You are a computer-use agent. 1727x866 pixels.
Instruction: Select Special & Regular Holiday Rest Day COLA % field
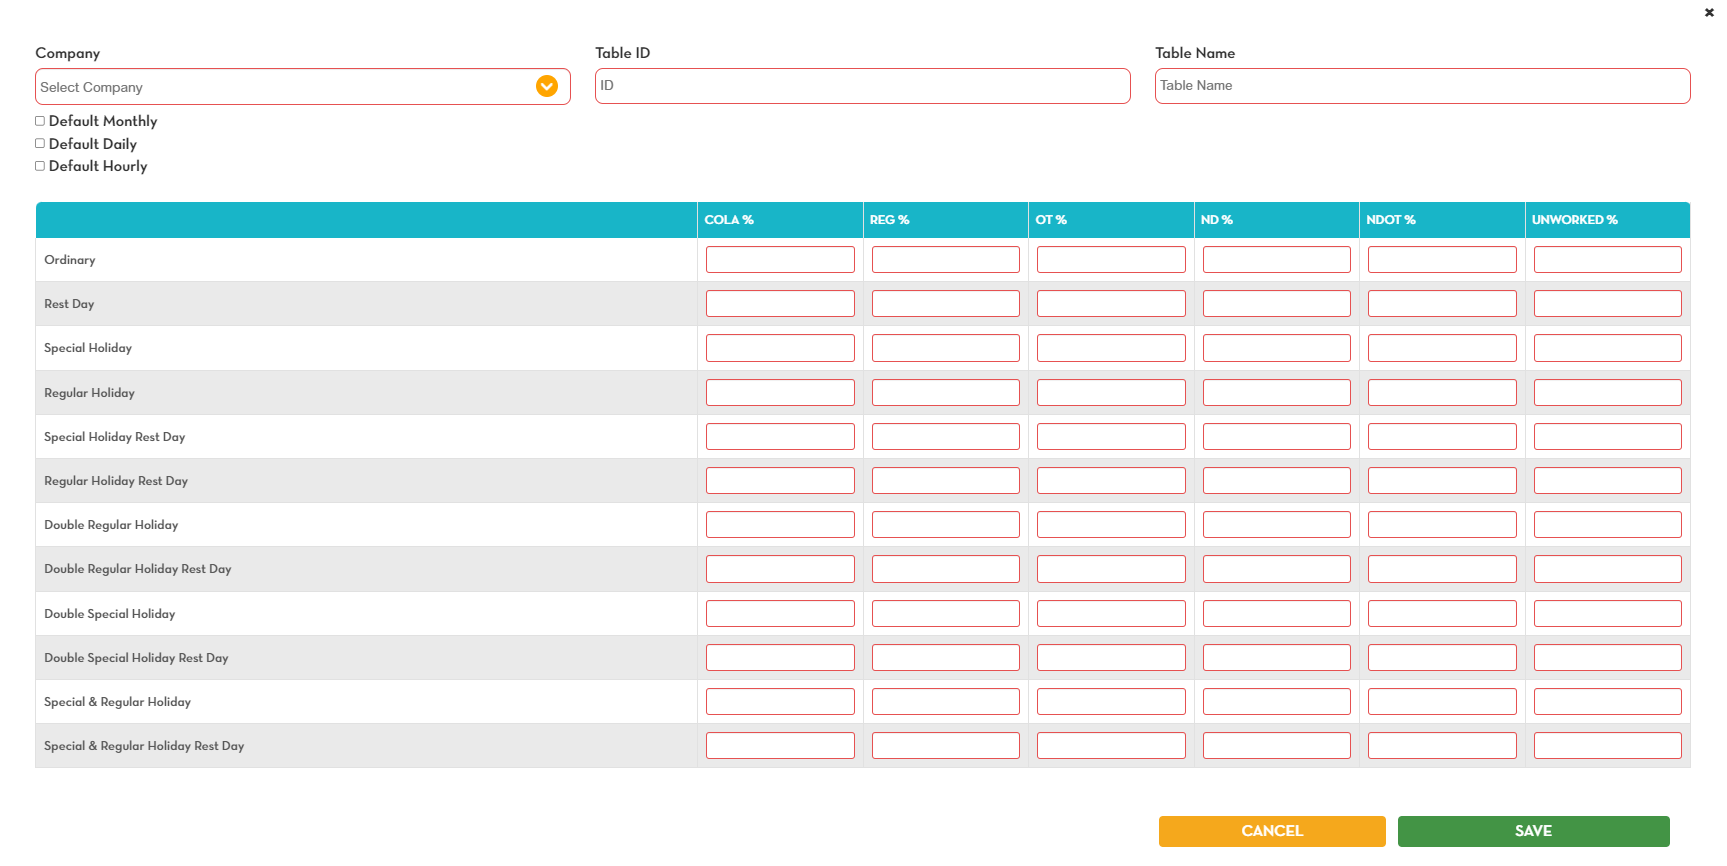point(780,746)
